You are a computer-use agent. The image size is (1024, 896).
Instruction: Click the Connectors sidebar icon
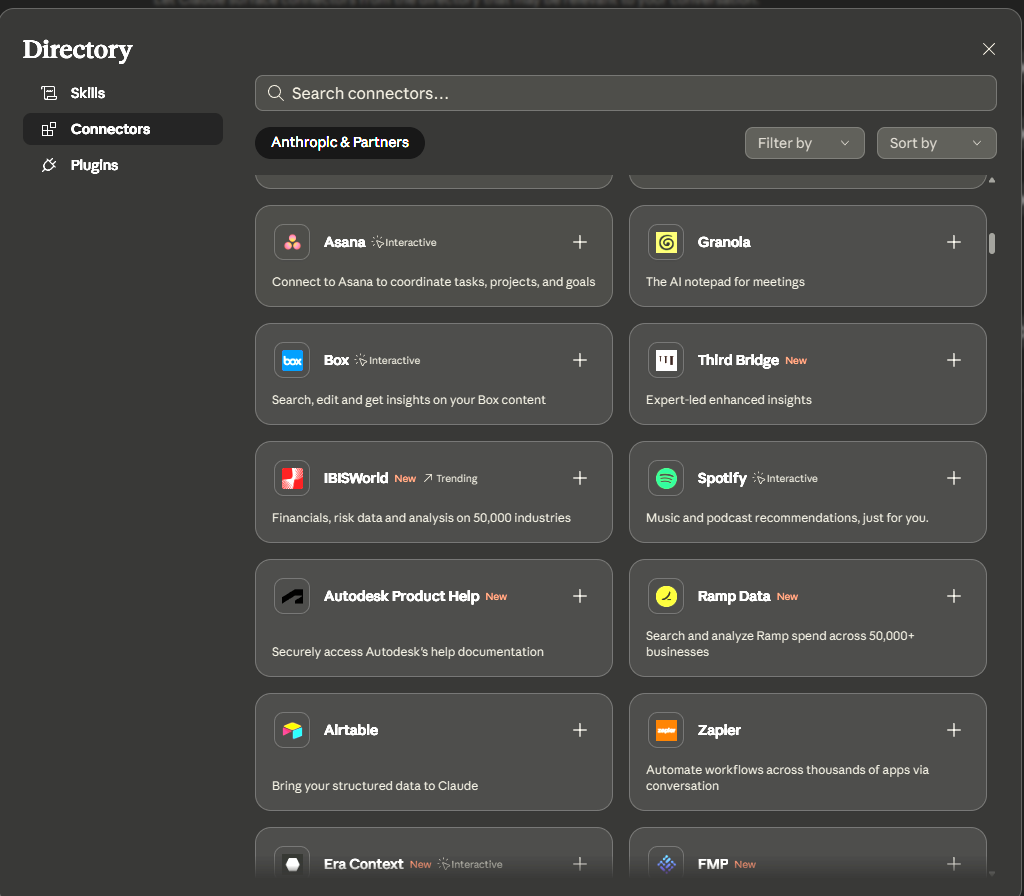(49, 129)
